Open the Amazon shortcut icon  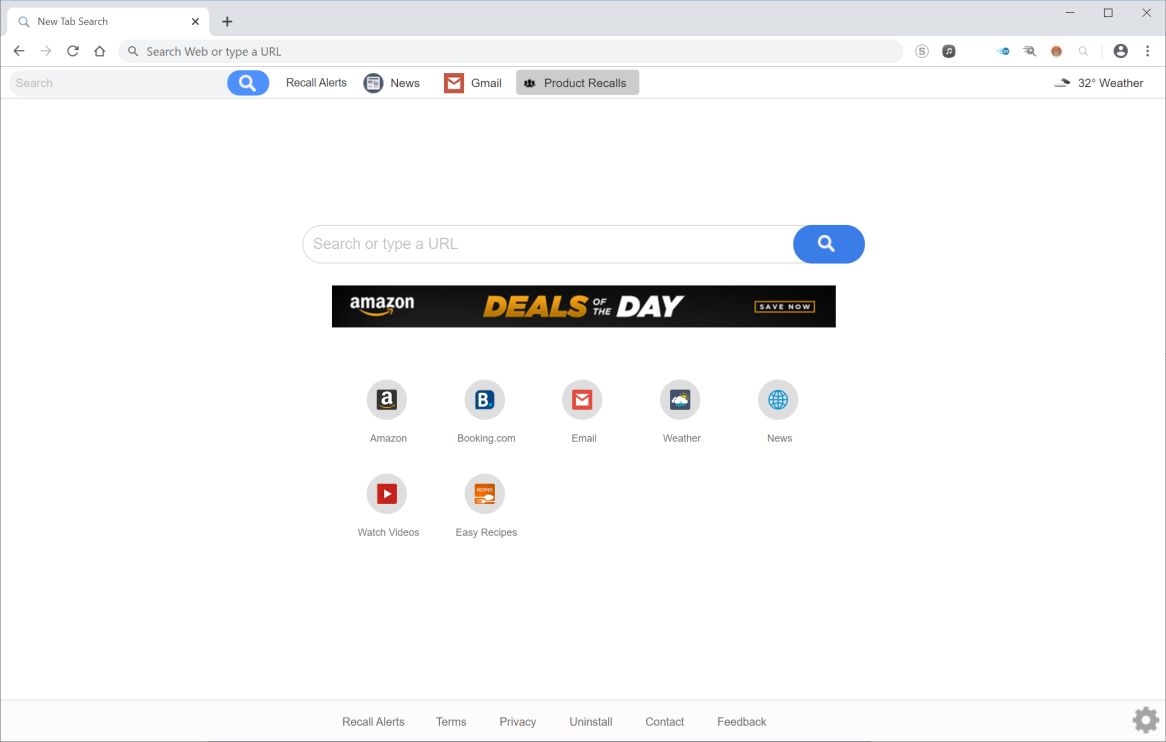coord(387,400)
